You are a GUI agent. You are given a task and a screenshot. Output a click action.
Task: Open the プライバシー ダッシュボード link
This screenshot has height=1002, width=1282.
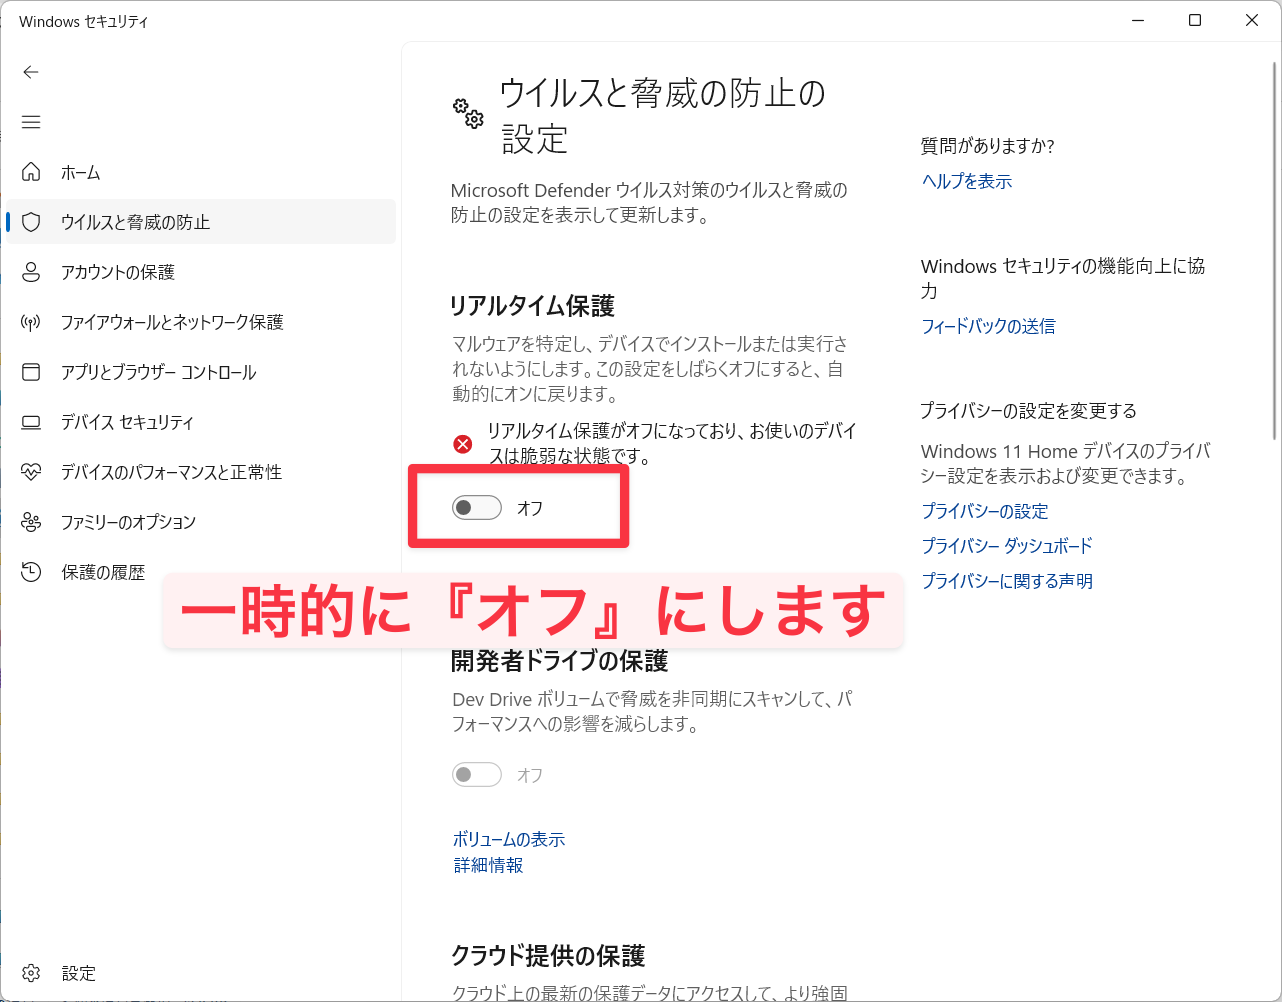point(1007,546)
